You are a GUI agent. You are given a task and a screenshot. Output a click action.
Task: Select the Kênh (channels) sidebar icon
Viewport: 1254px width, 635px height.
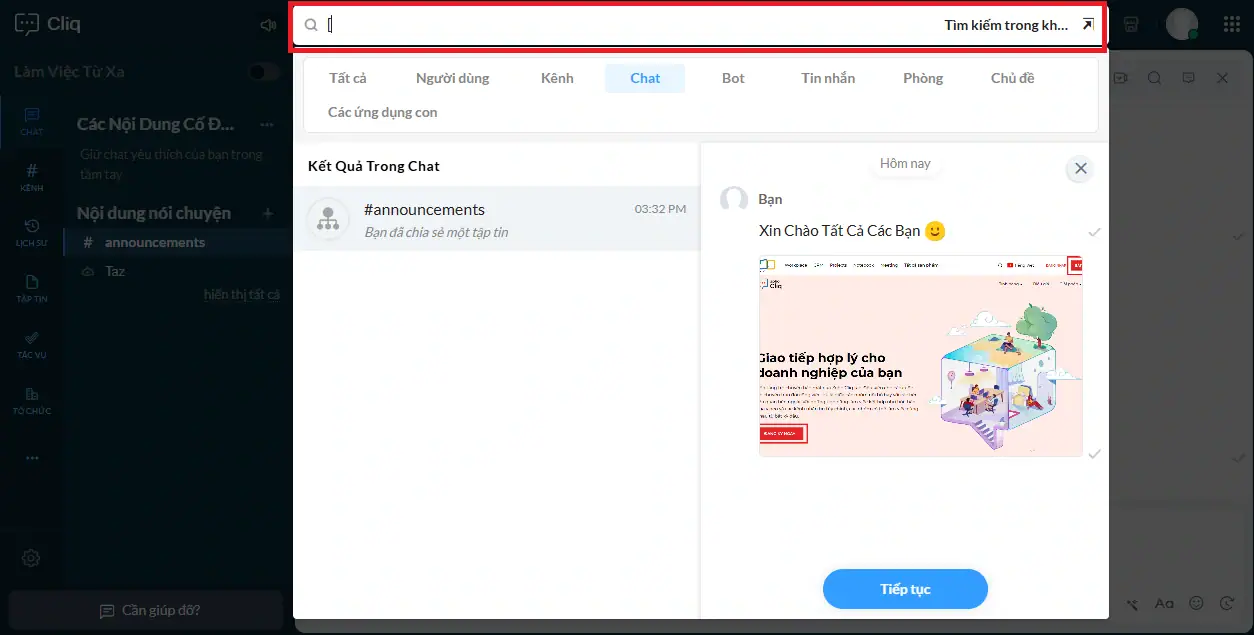point(31,175)
